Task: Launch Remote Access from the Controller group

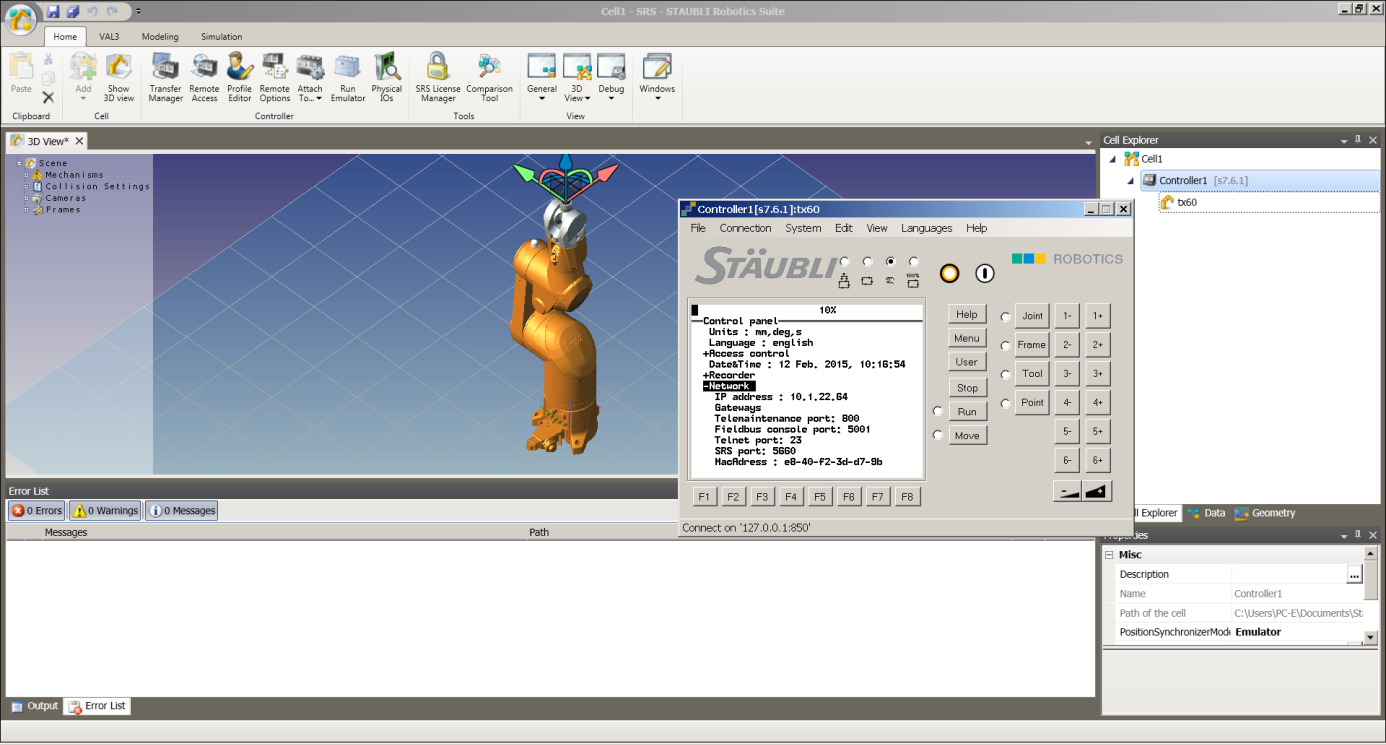Action: [204, 78]
